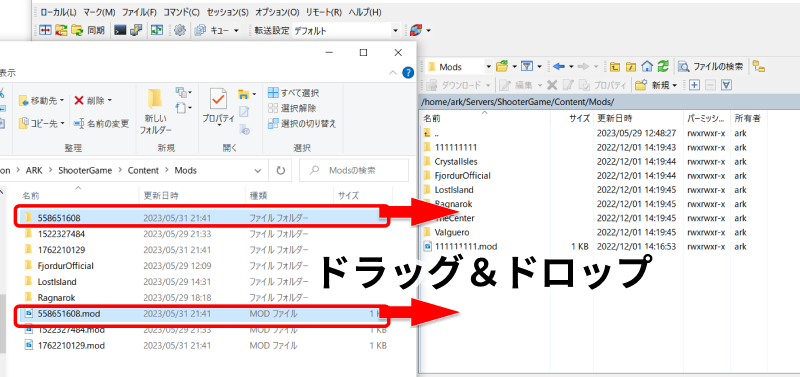800x377 pixels.
Task: Open the 移動先 move to dropdown in Explorer
Action: [x=42, y=100]
